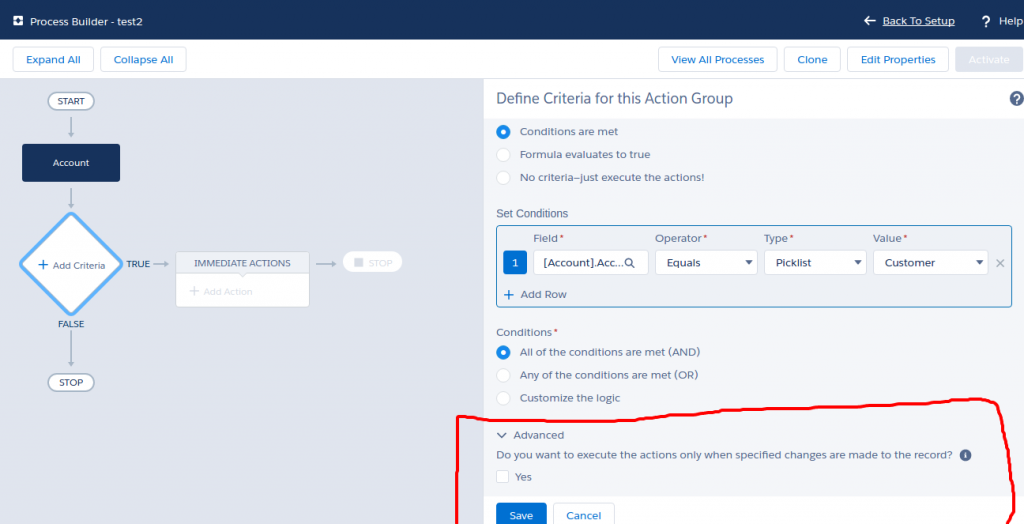Open the Value dropdown showing Customer
1024x524 pixels.
930,263
